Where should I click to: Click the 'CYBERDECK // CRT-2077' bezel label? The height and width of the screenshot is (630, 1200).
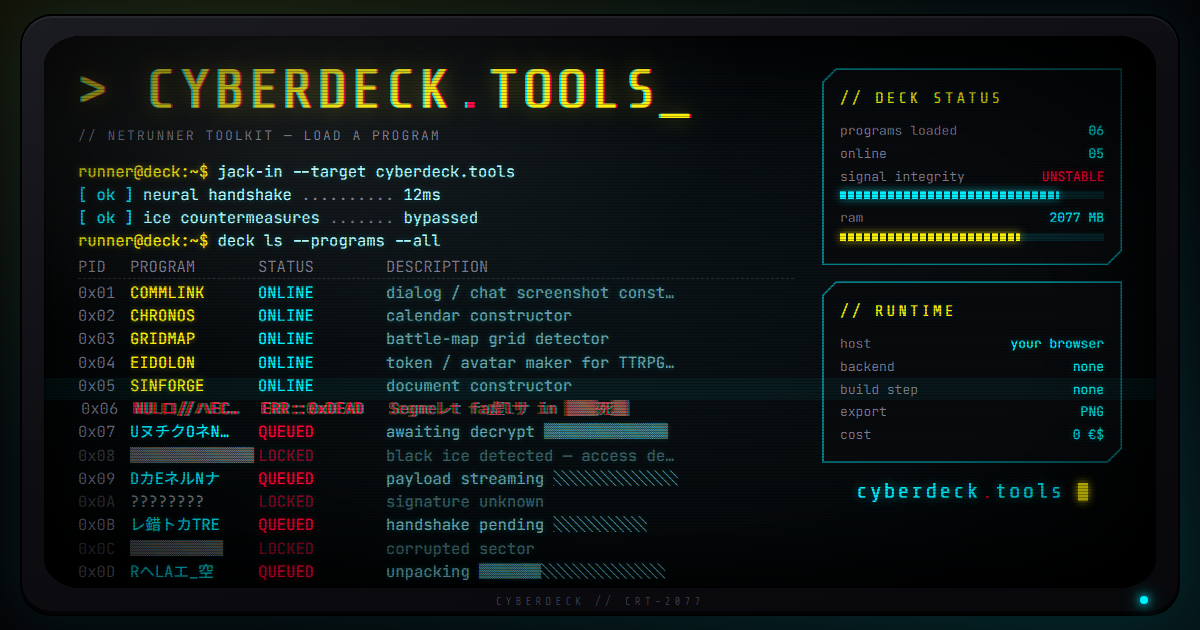tap(599, 601)
